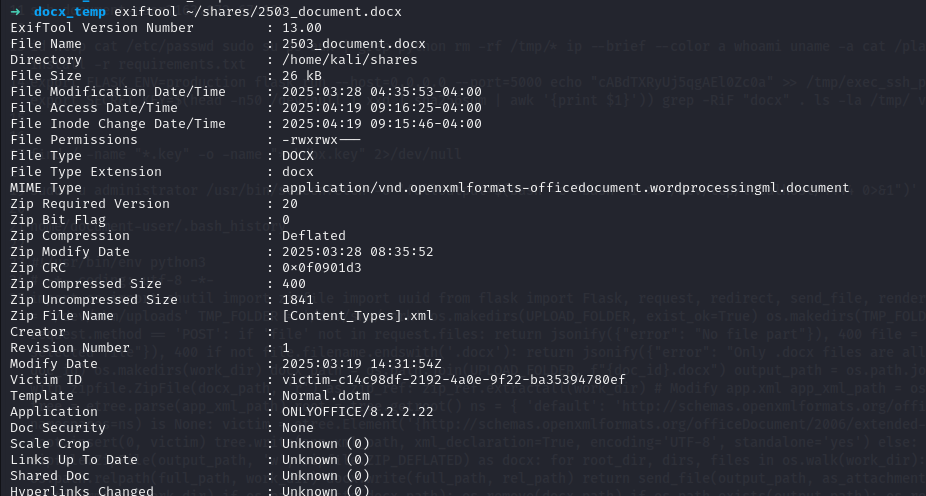Select the File Modification Date/Time value

click(x=382, y=92)
